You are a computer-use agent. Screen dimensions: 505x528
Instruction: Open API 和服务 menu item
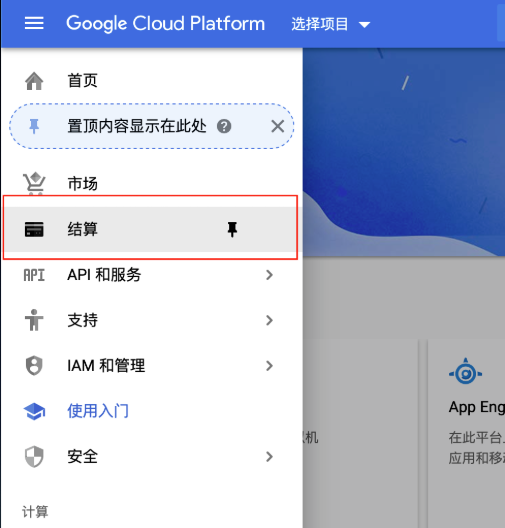click(152, 275)
